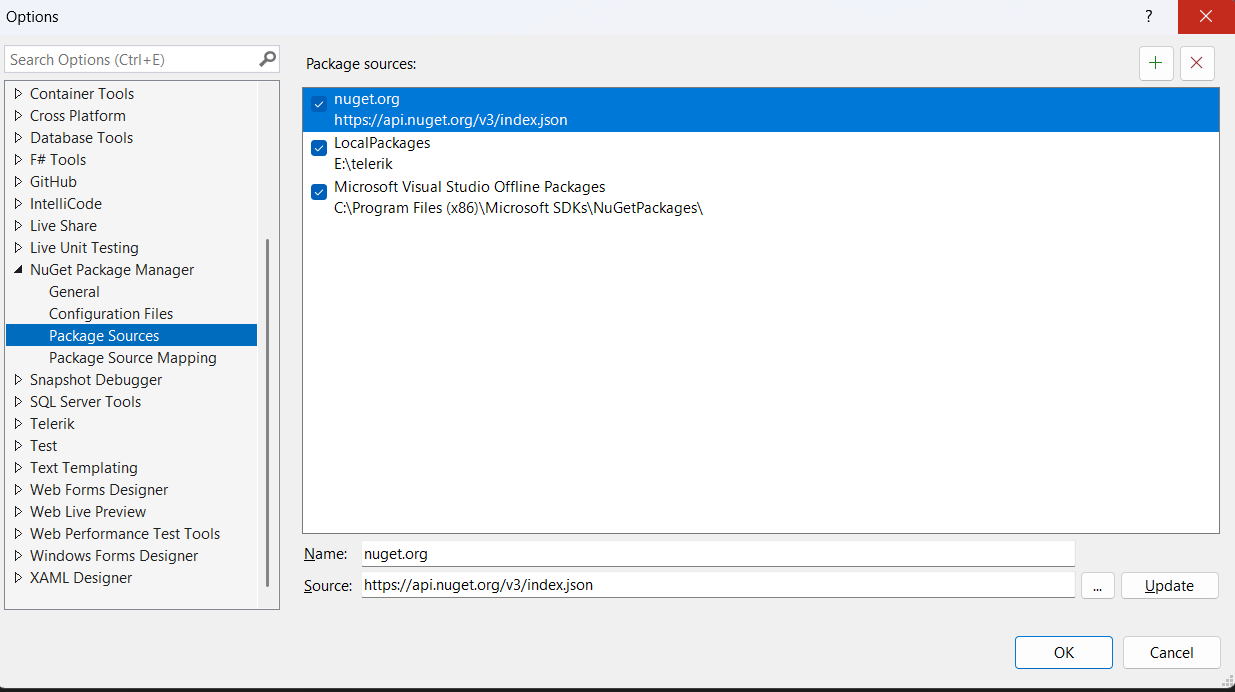Image resolution: width=1235 pixels, height=692 pixels.
Task: Expand the GitHub tree arrow
Action: point(18,182)
